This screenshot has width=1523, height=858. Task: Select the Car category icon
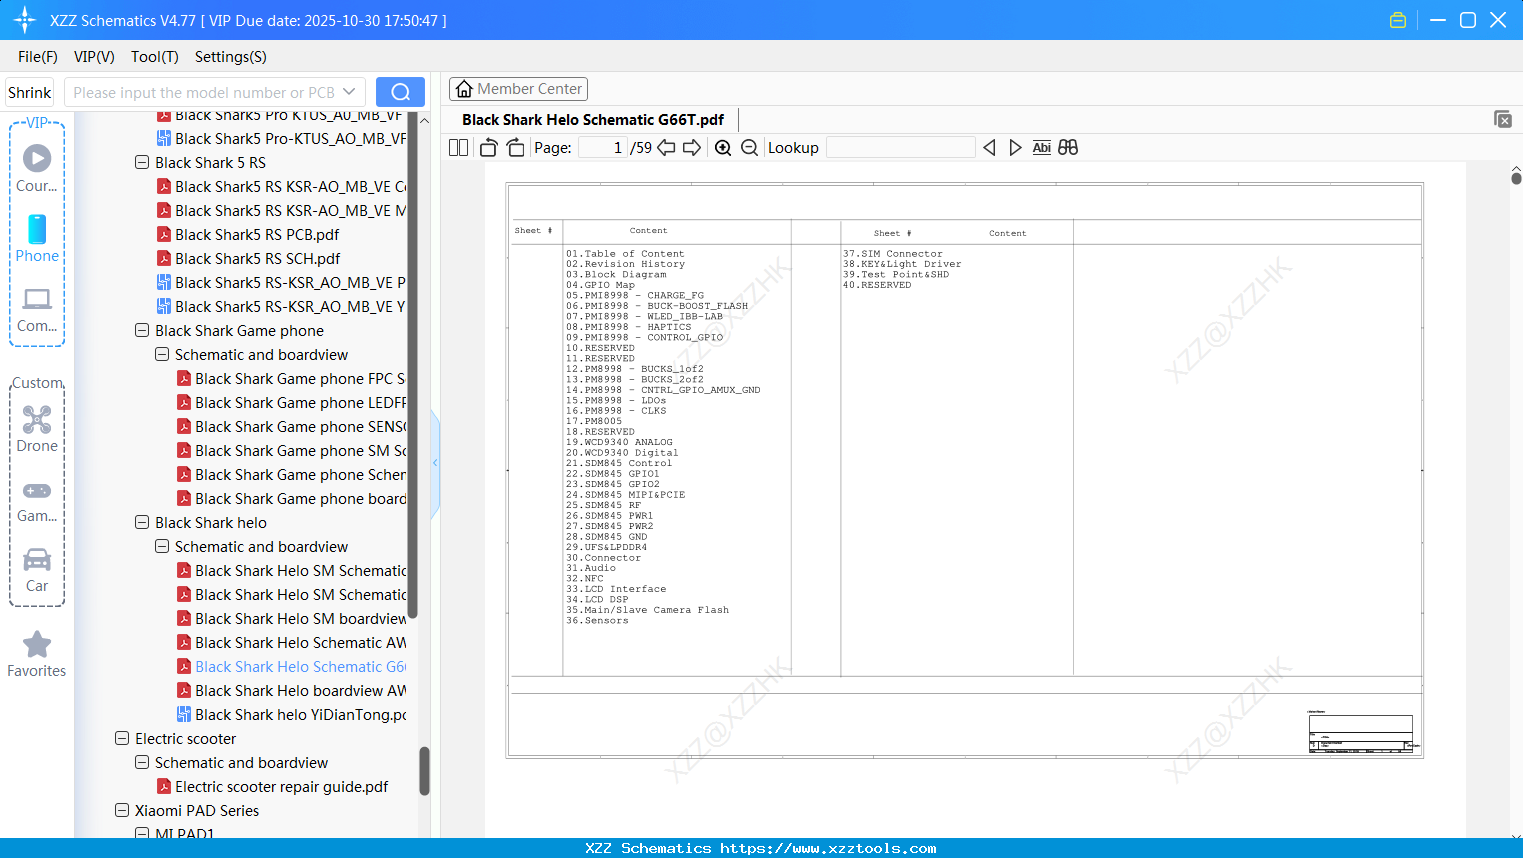point(37,570)
